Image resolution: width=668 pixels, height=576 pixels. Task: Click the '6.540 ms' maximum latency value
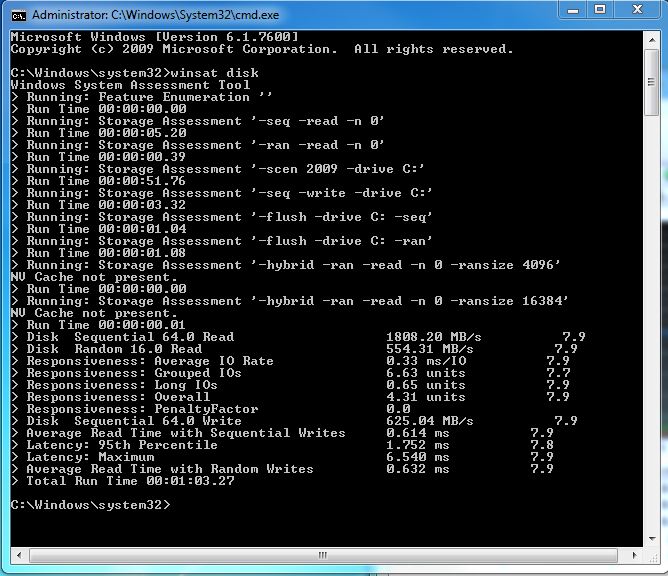418,457
